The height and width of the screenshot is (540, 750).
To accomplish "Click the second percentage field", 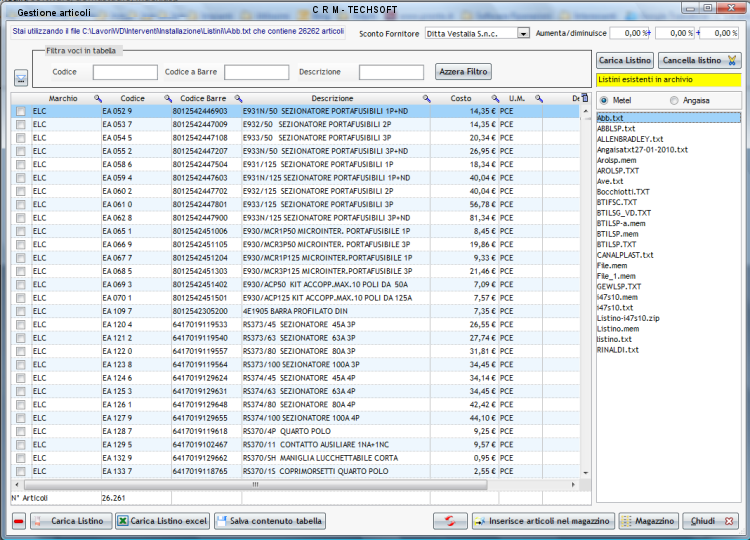I will [675, 33].
